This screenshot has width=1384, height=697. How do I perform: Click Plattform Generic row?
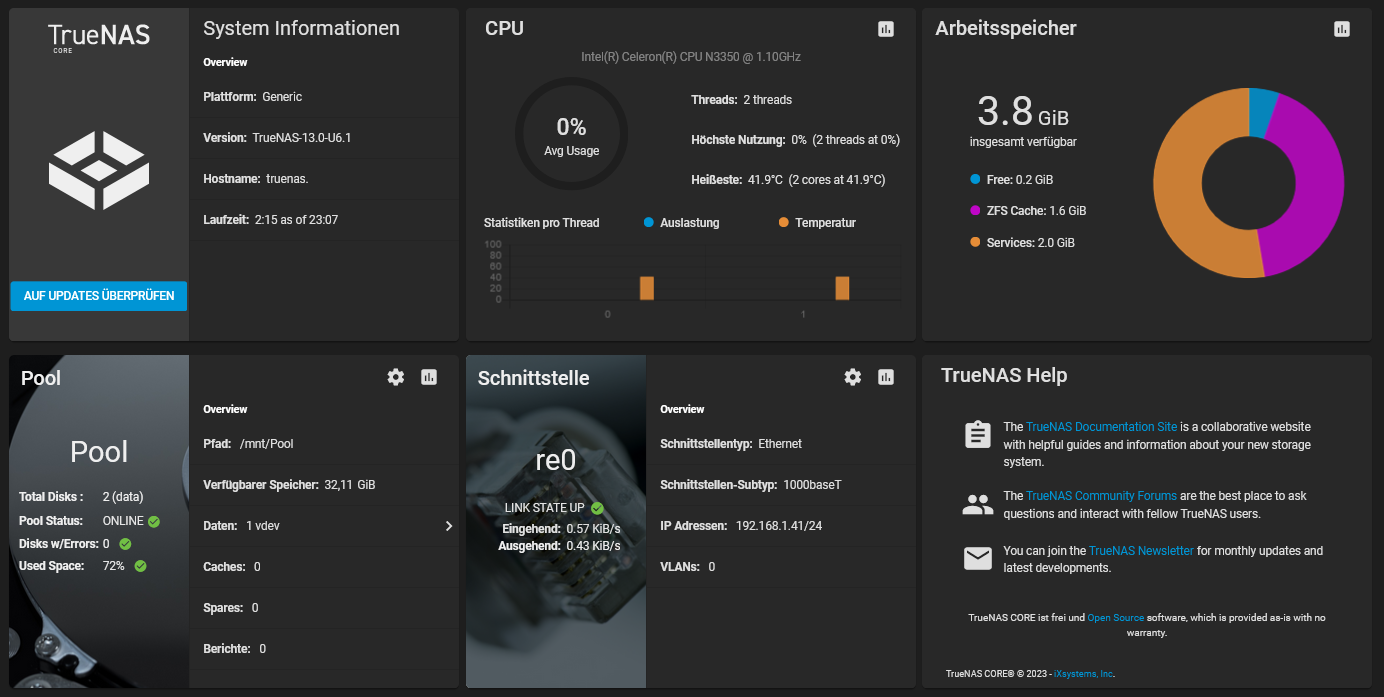pos(323,97)
